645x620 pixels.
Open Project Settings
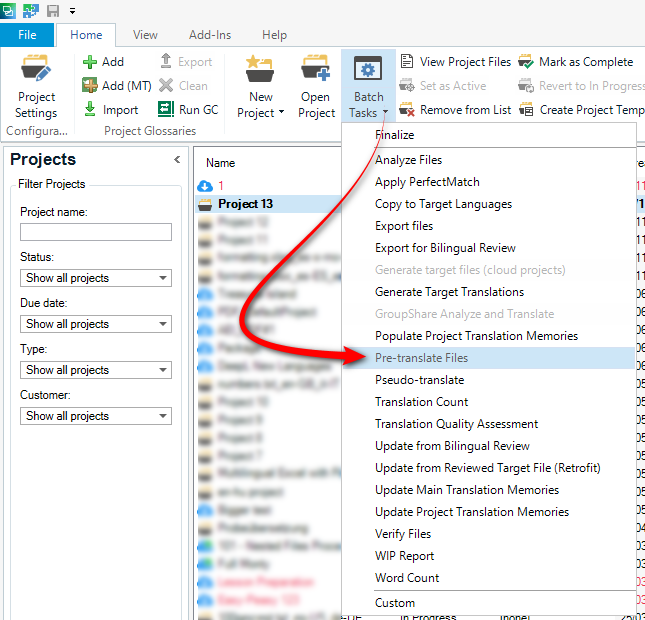click(x=36, y=87)
